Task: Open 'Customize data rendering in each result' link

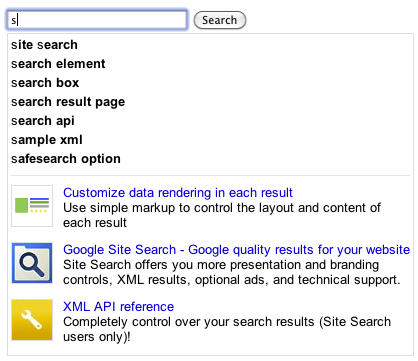Action: (x=178, y=193)
